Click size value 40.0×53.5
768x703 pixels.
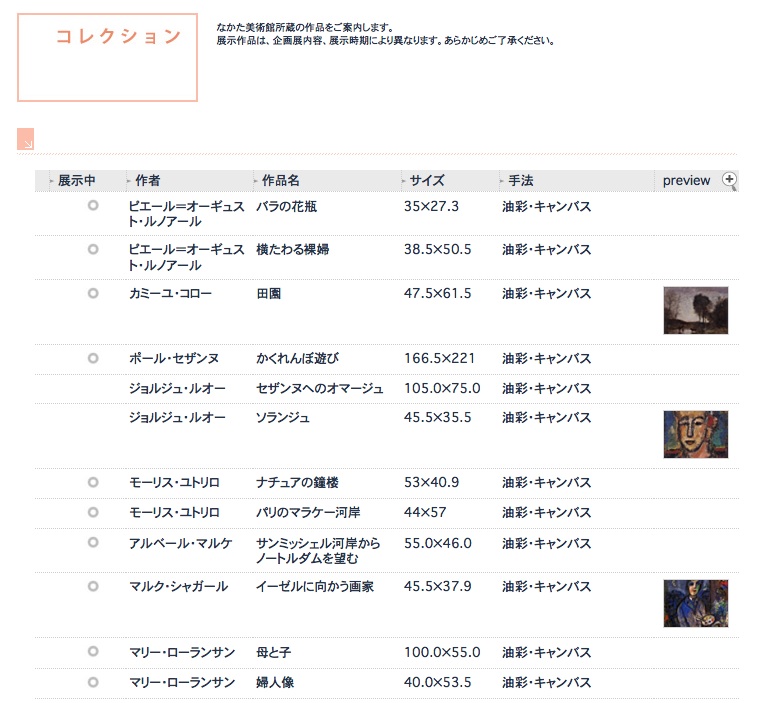point(437,682)
